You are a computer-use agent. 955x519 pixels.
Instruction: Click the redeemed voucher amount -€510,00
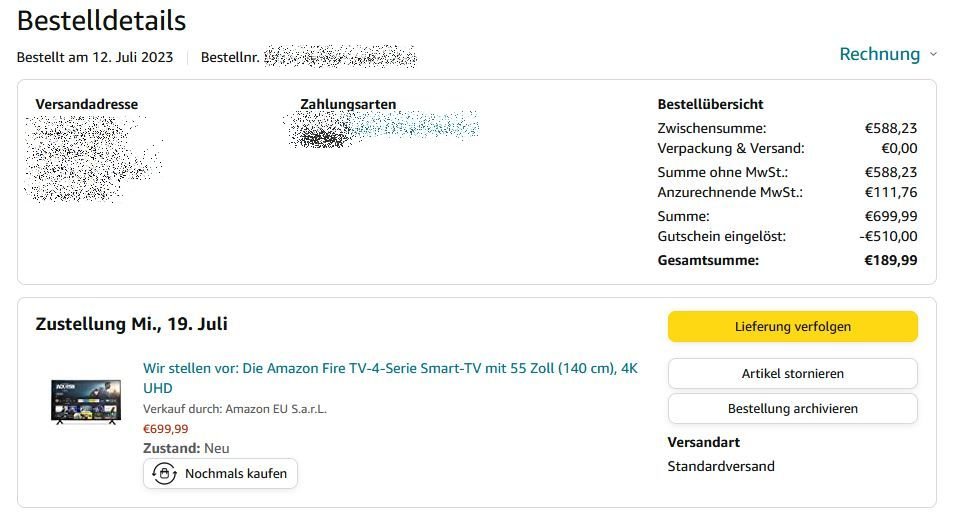click(889, 236)
